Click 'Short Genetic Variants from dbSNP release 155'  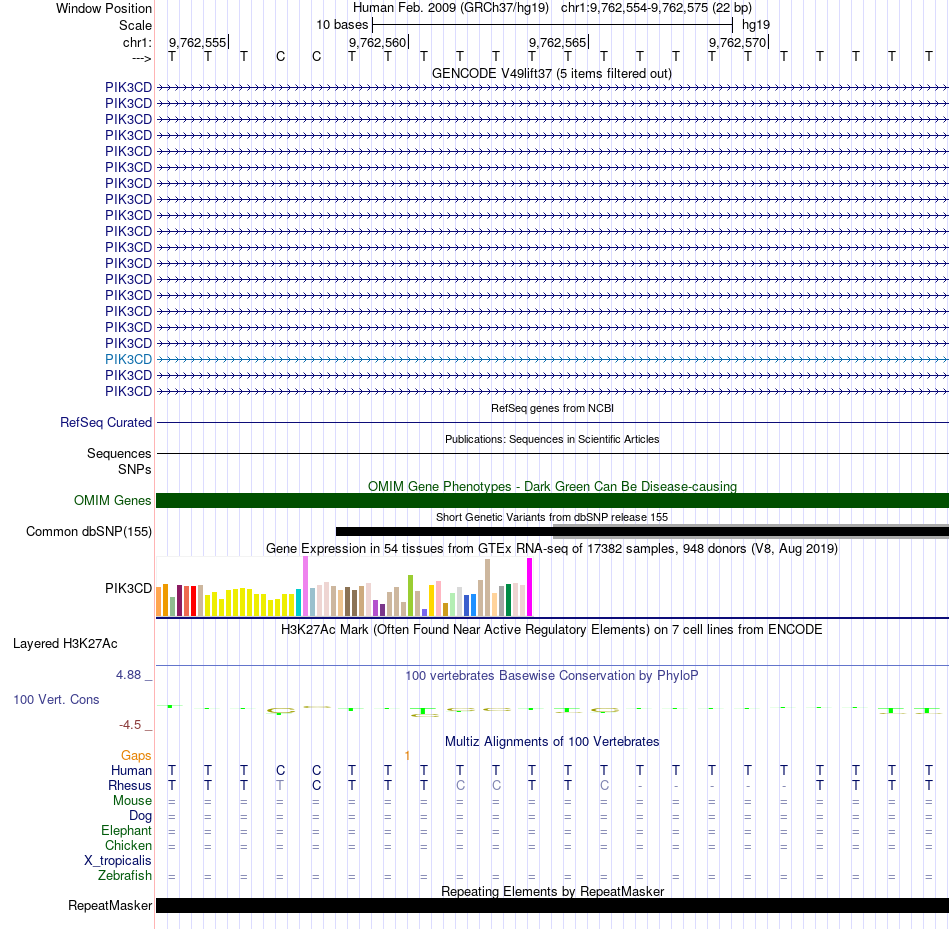[552, 517]
